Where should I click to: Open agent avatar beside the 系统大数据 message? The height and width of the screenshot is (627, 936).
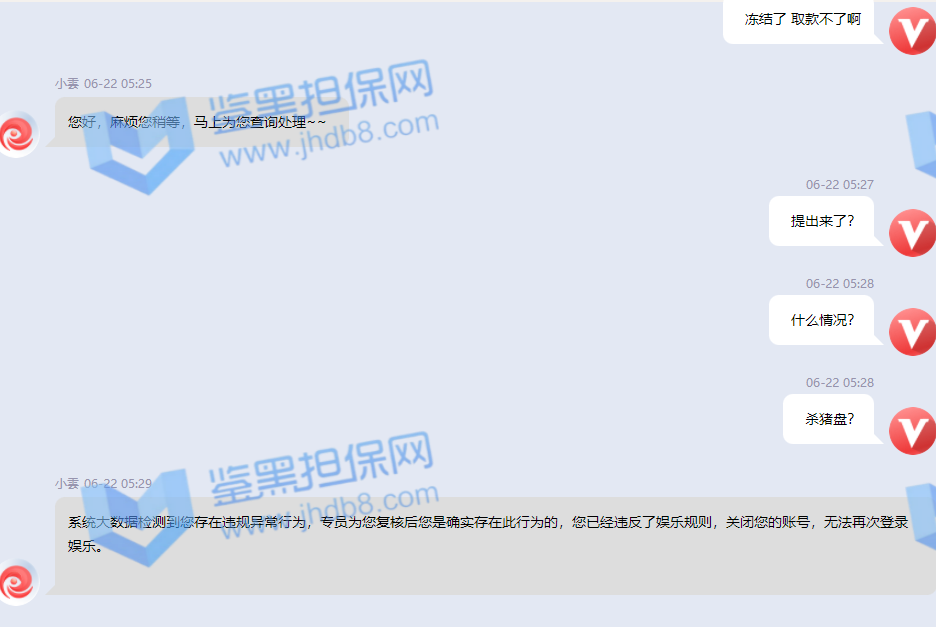(x=17, y=582)
